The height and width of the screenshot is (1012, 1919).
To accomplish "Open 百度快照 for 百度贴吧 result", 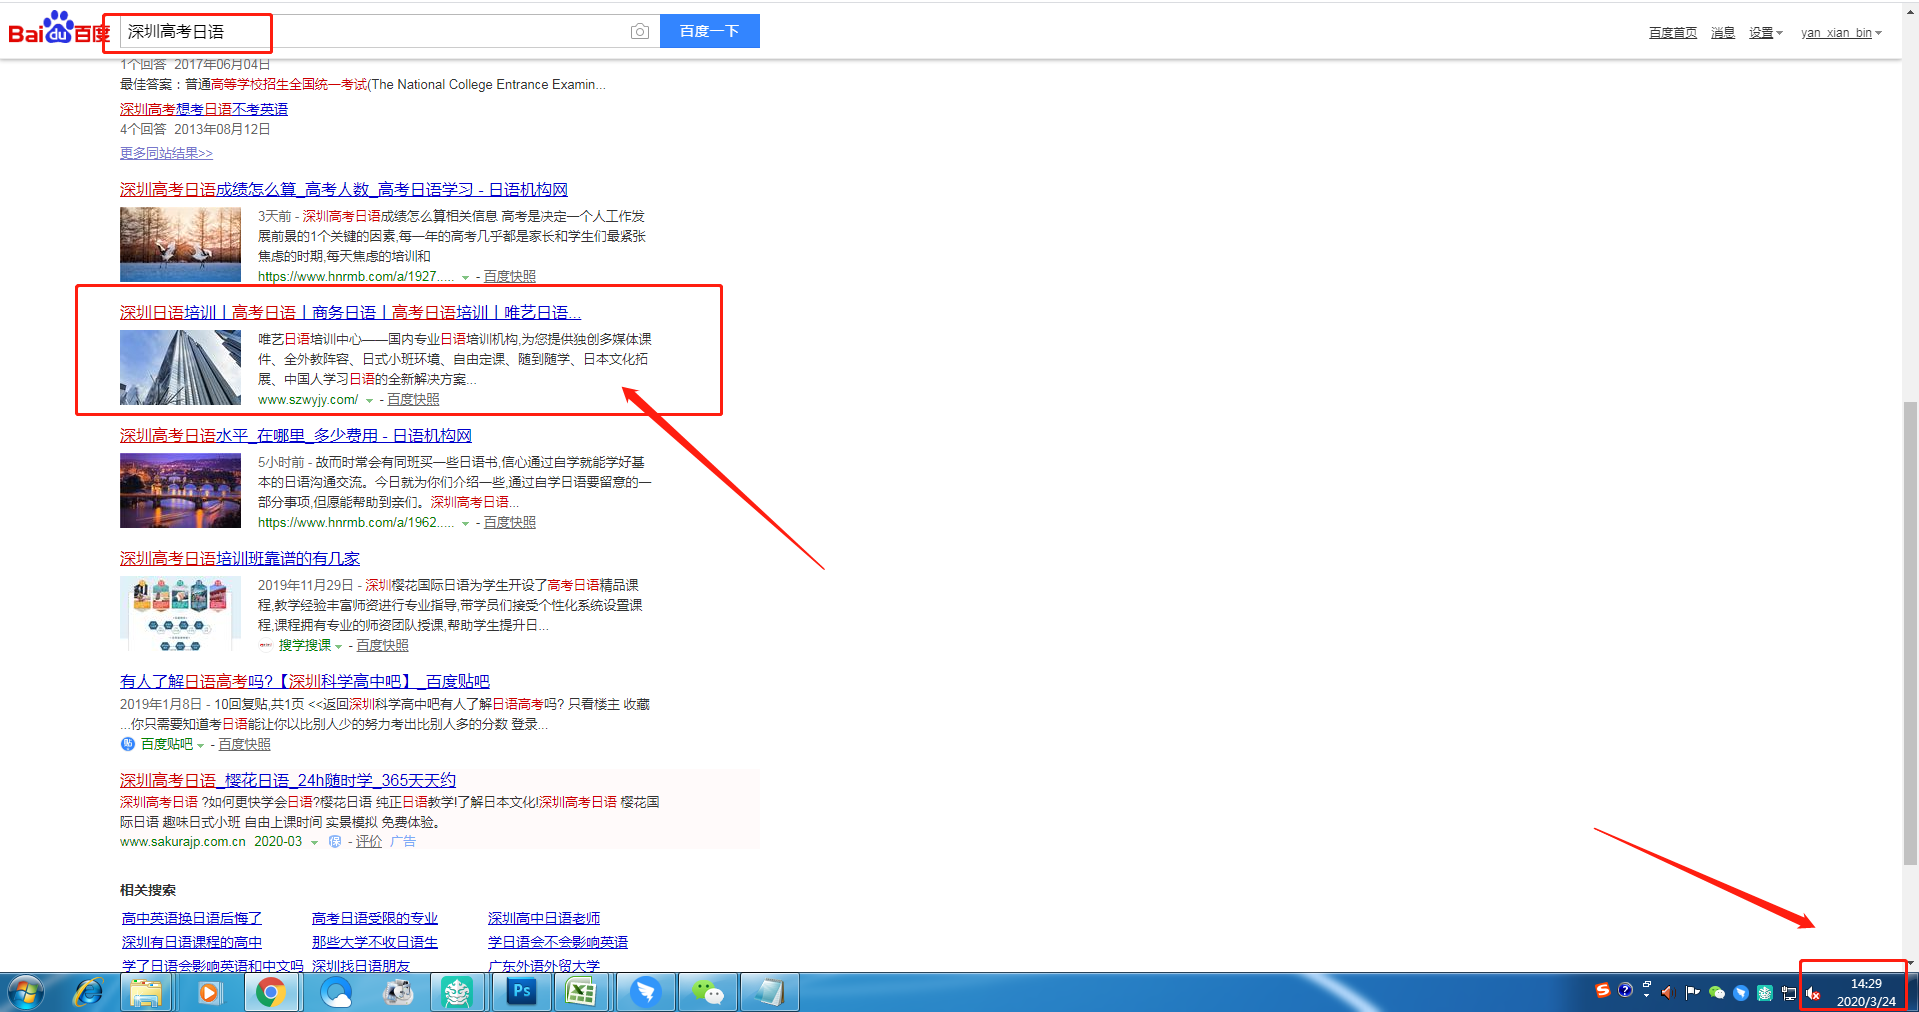I will (244, 744).
